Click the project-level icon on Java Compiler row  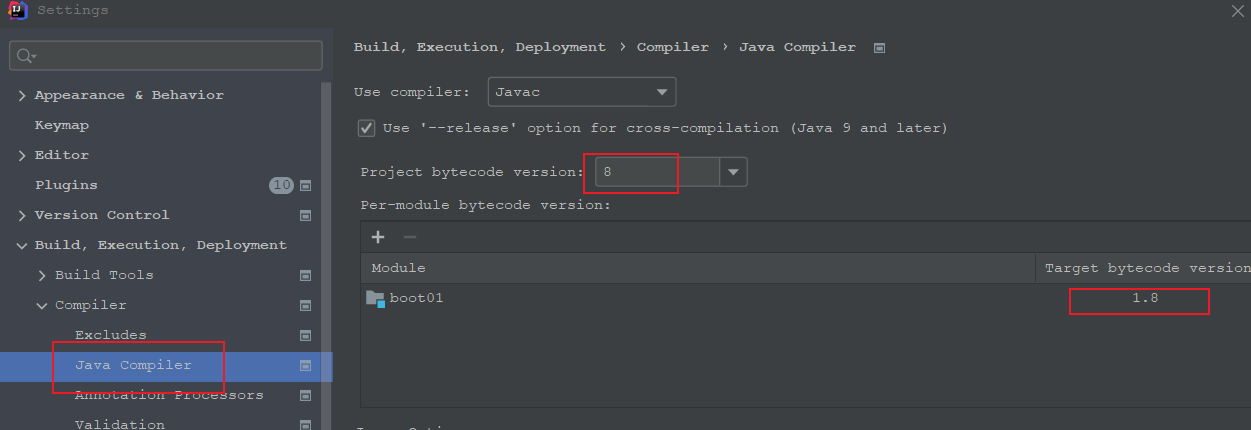(x=306, y=366)
